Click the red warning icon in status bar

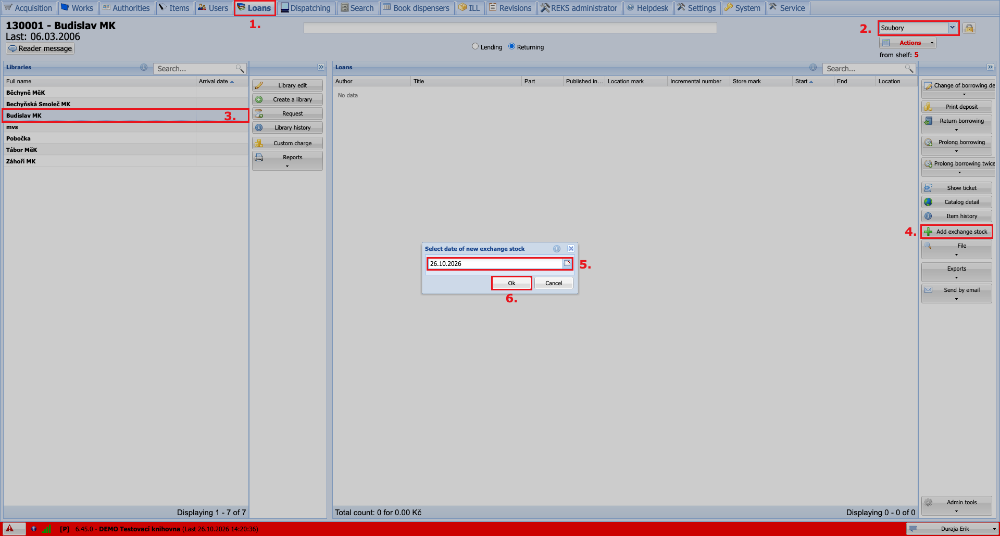[x=10, y=528]
